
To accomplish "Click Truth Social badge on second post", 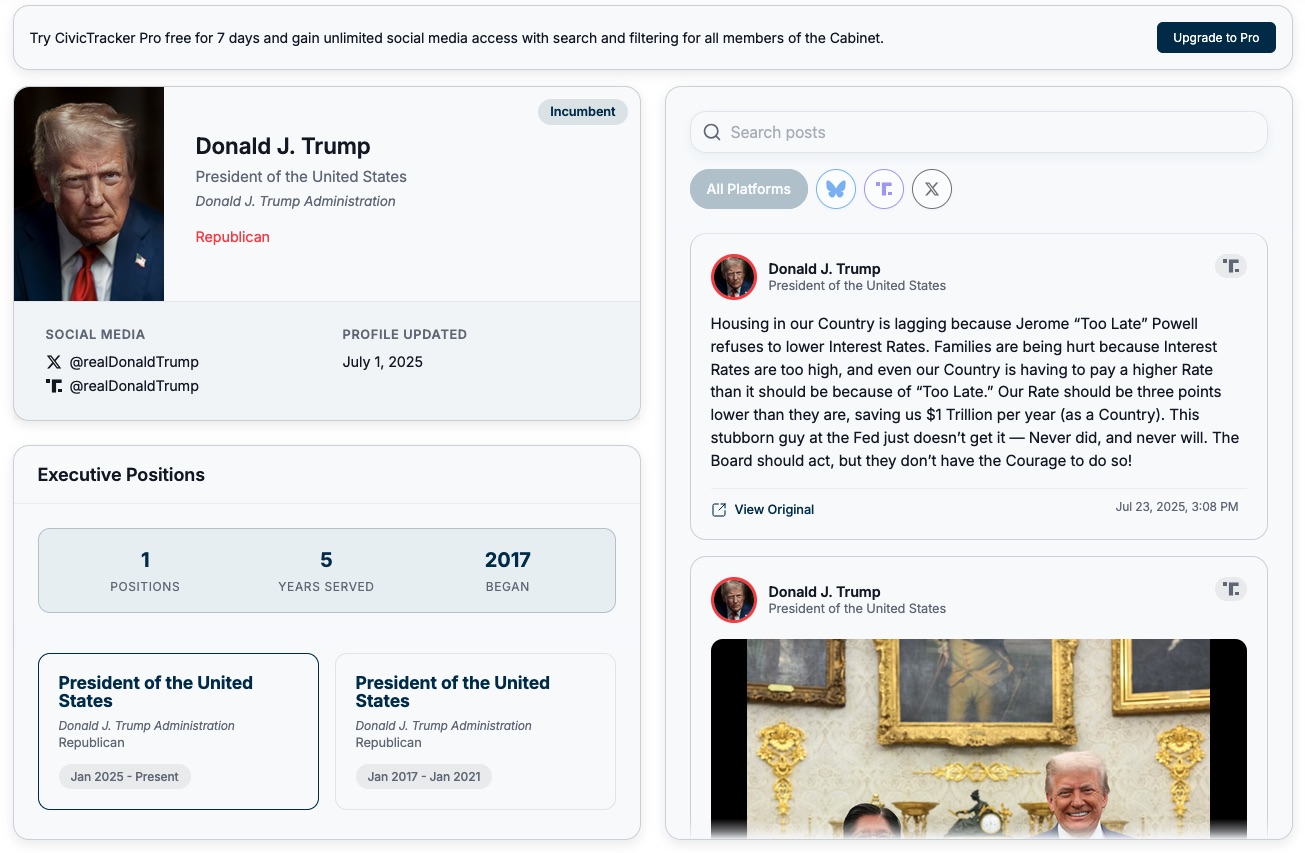I will 1231,589.
